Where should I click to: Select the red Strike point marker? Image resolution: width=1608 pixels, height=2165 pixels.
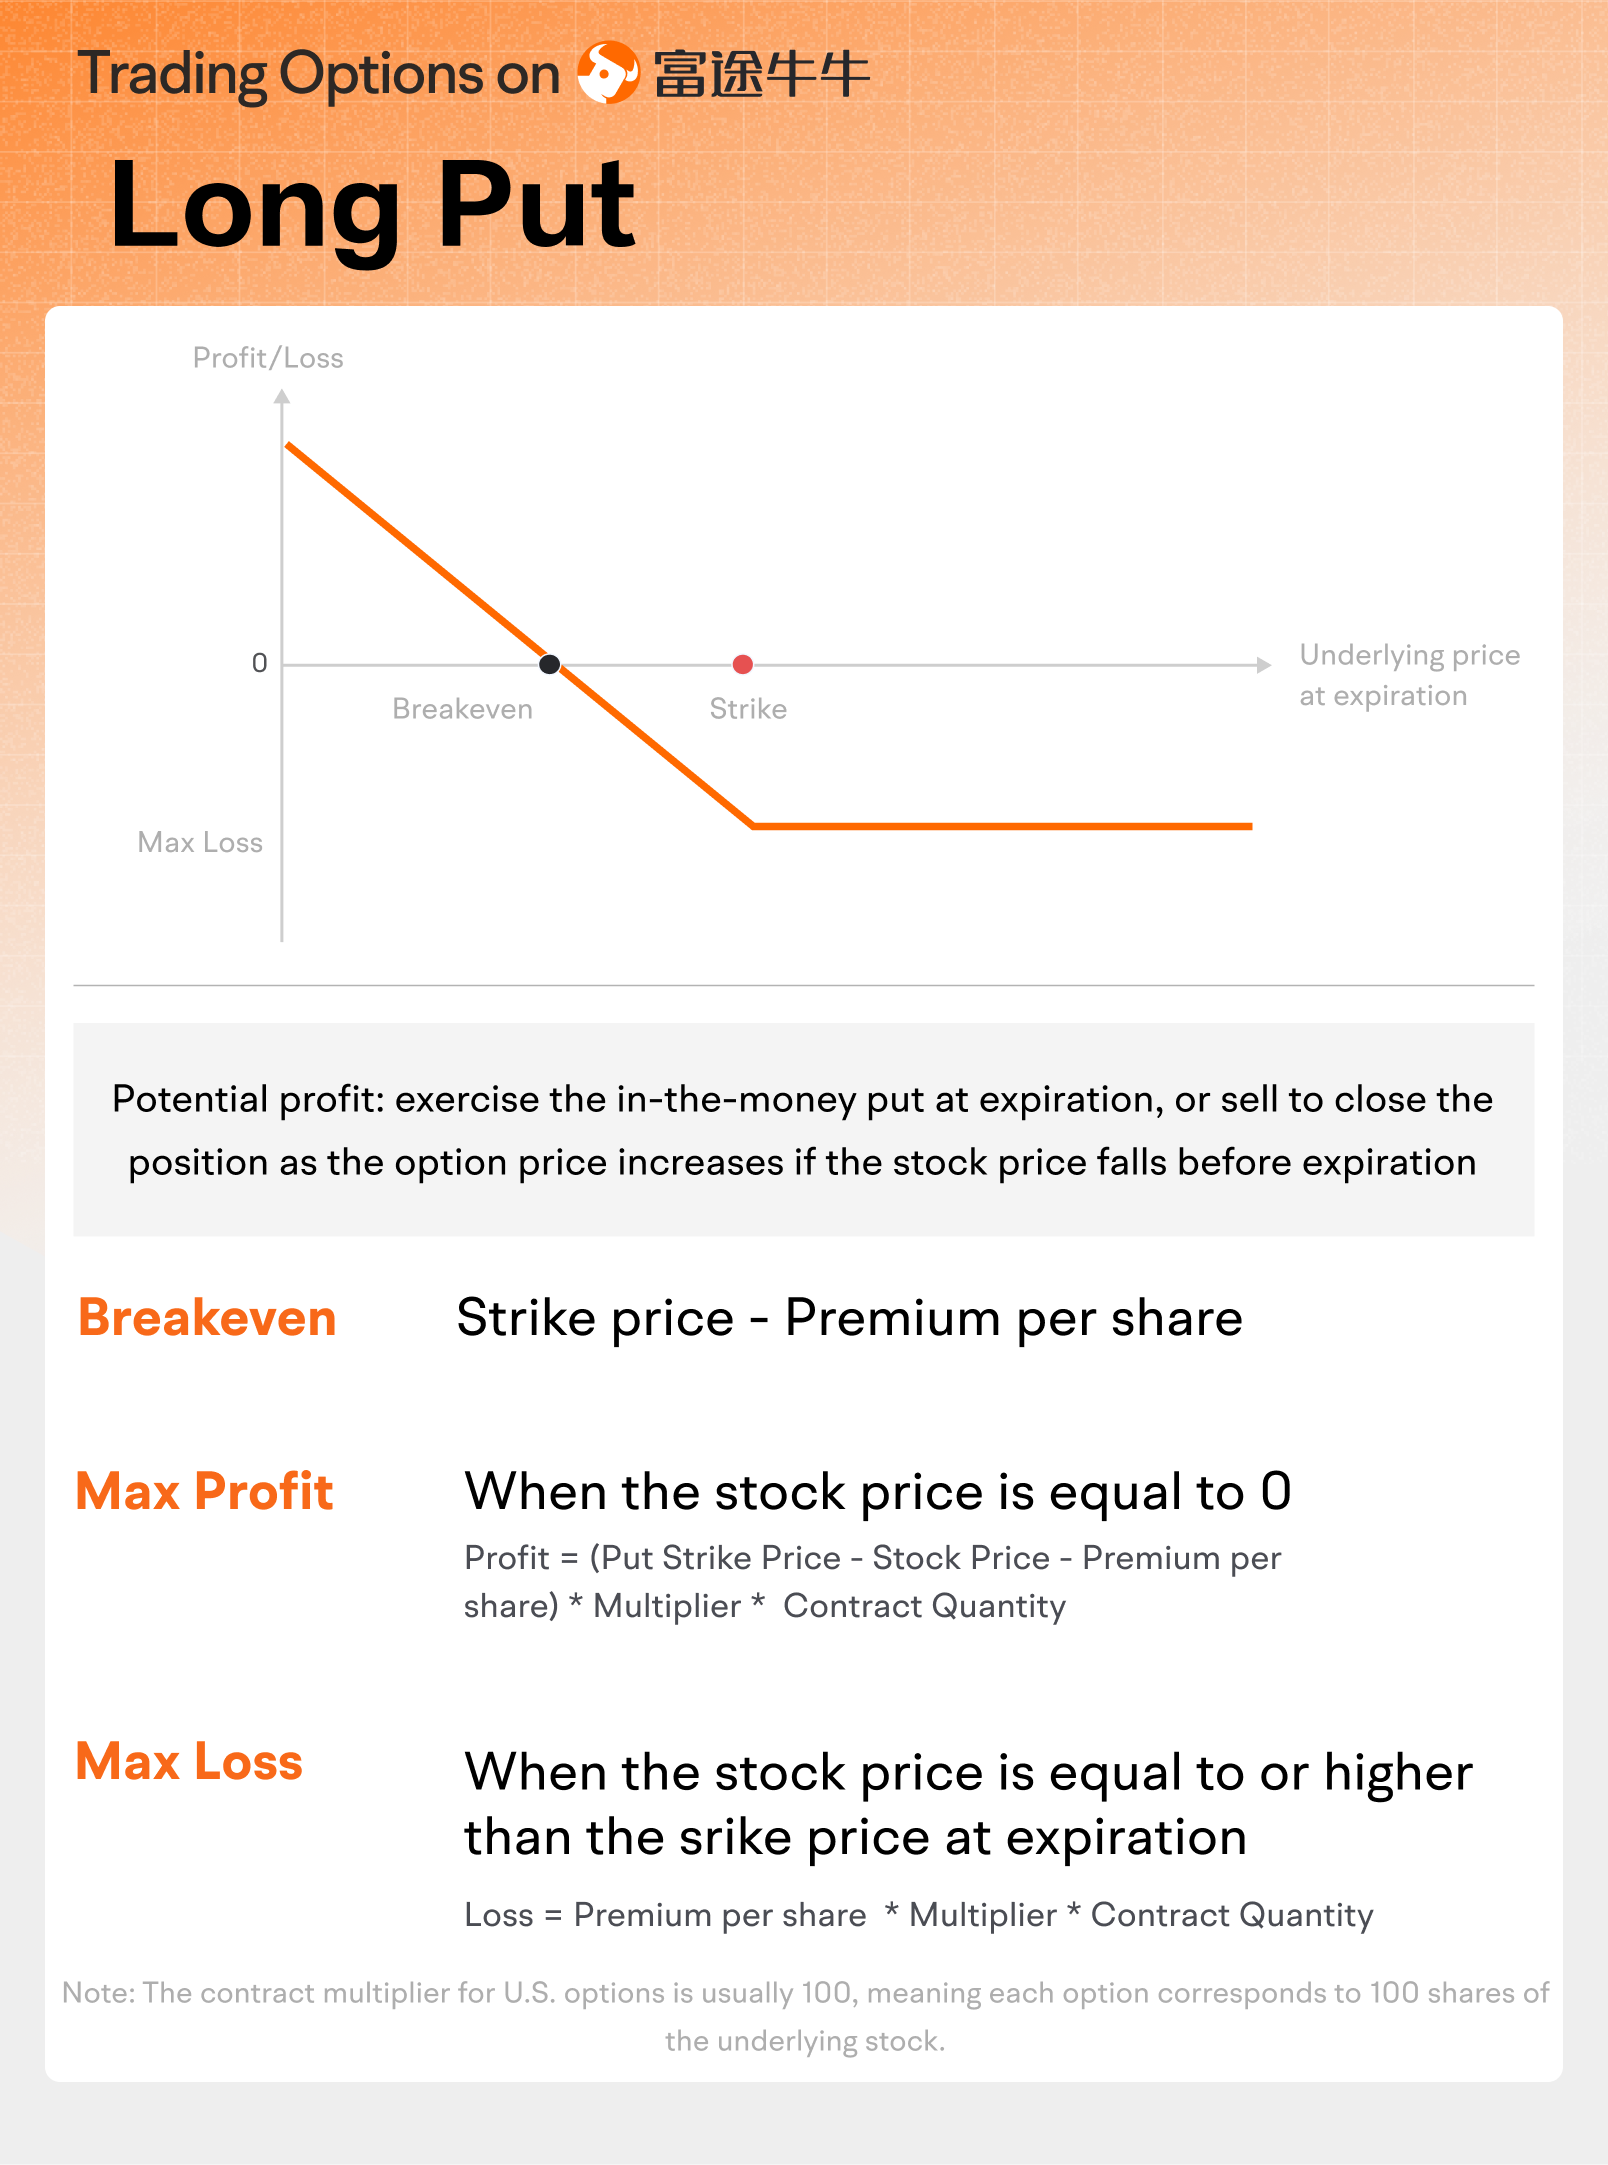[742, 664]
